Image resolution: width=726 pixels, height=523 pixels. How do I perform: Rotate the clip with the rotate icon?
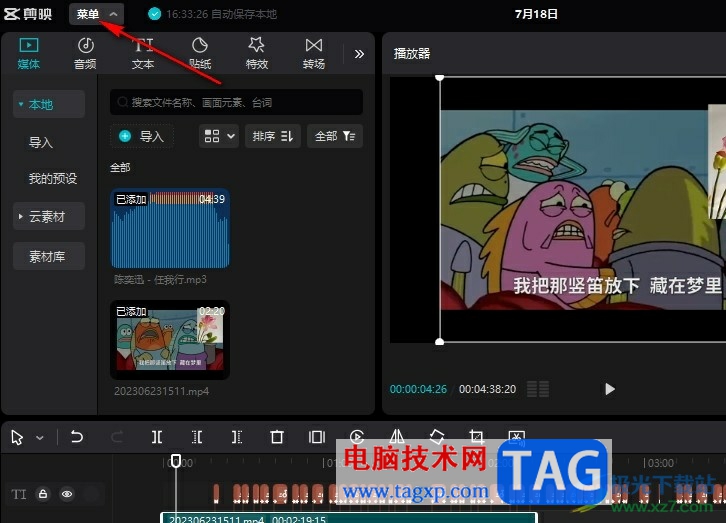pyautogui.click(x=437, y=436)
